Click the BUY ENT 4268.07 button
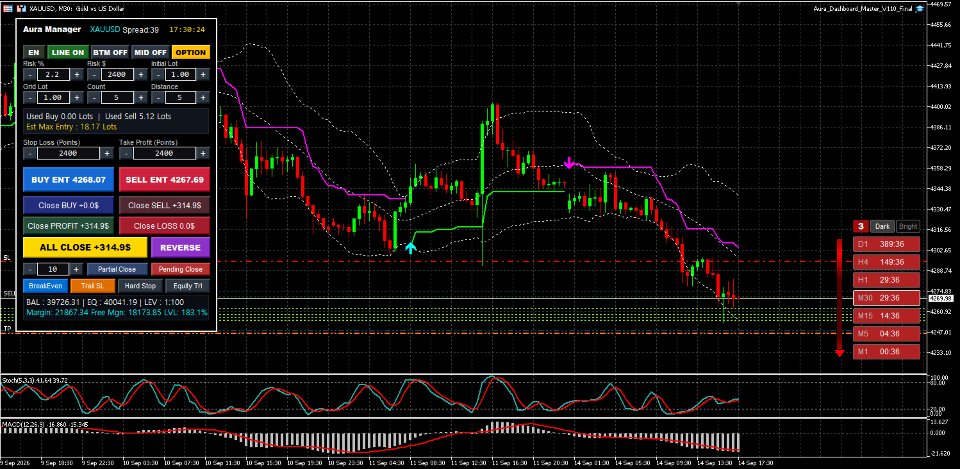Screen dimensions: 960x469 click(x=69, y=180)
